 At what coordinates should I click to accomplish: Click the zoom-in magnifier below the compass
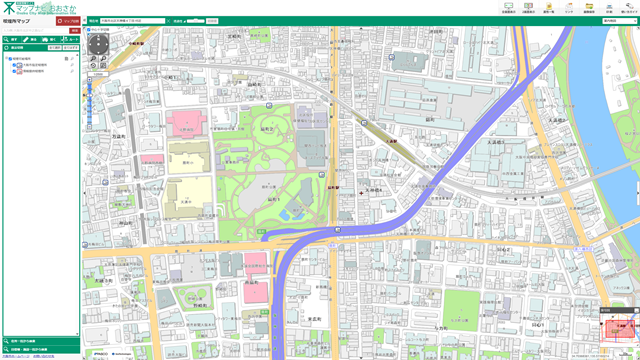pyautogui.click(x=93, y=59)
